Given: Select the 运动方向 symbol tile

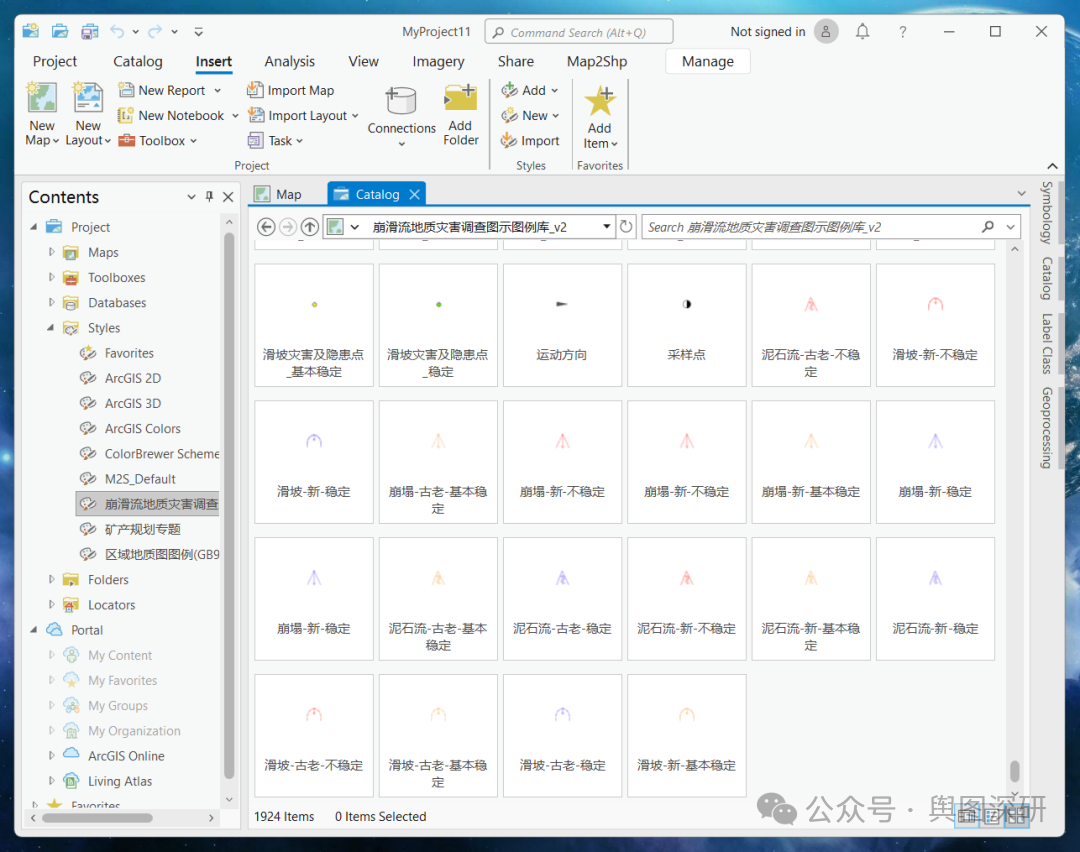Looking at the screenshot, I should 562,325.
